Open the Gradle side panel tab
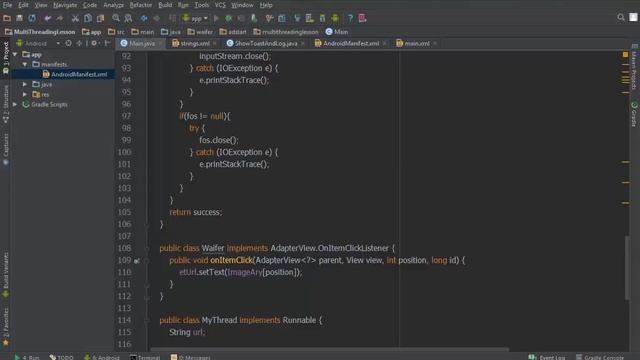Viewport: 640px width, 360px height. click(x=634, y=114)
